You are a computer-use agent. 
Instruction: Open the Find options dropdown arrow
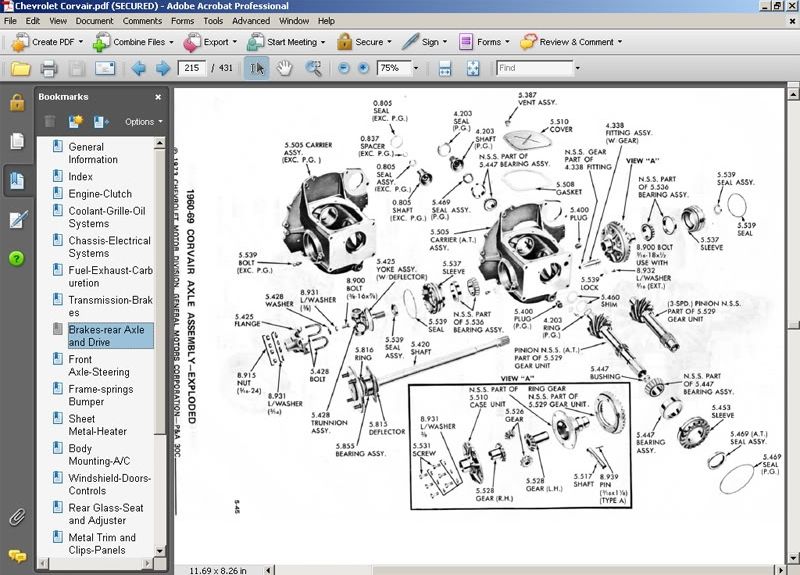[x=578, y=68]
